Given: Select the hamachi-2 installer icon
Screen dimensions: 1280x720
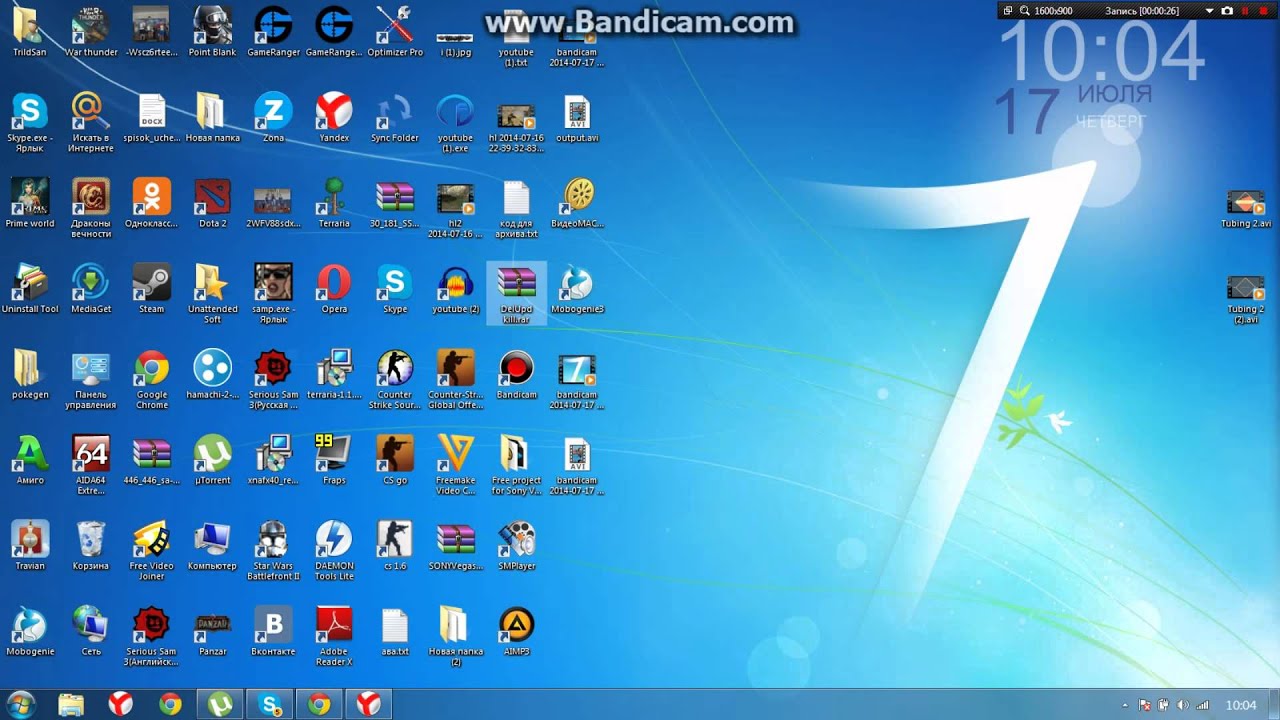Looking at the screenshot, I should 213,375.
